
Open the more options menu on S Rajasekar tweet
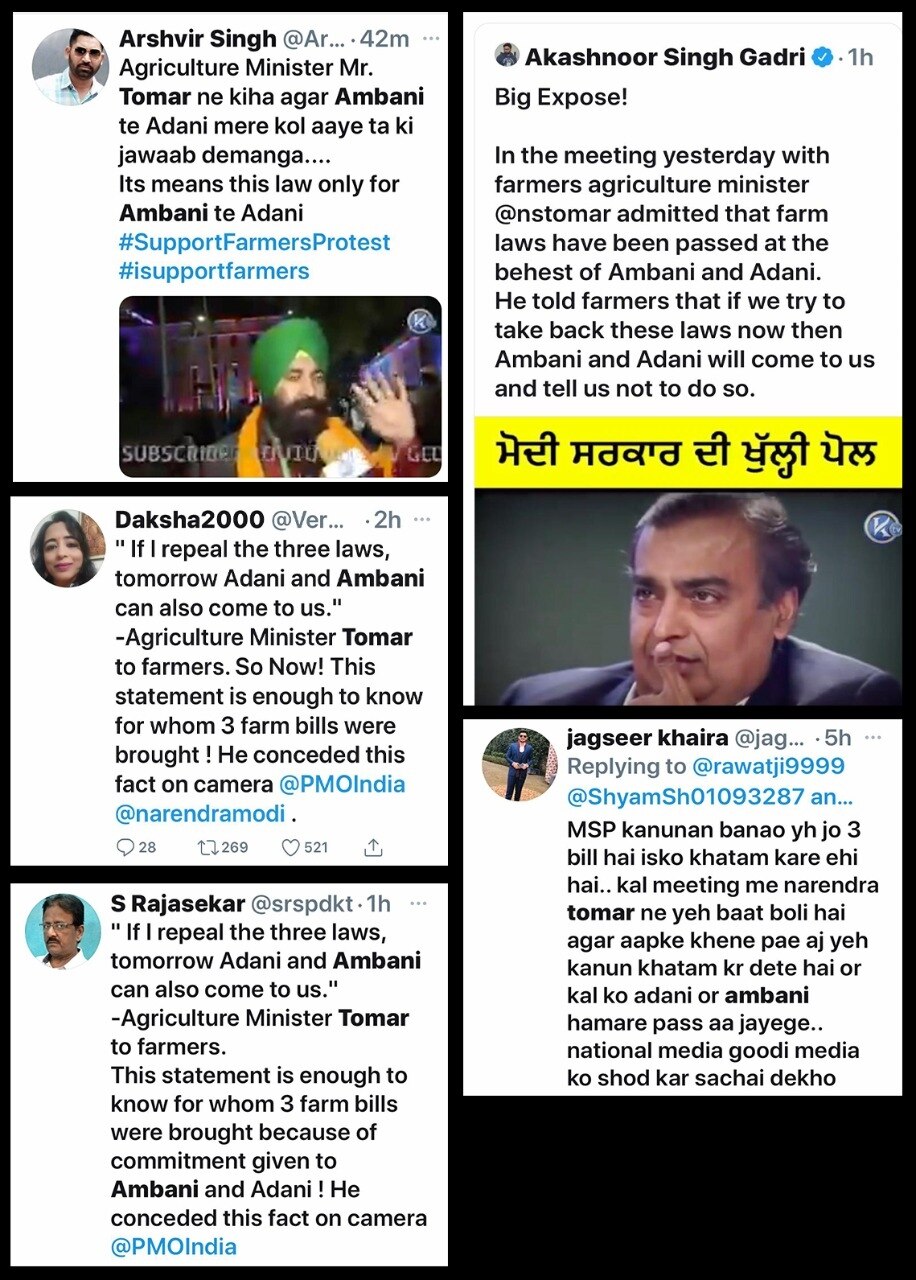(x=418, y=903)
